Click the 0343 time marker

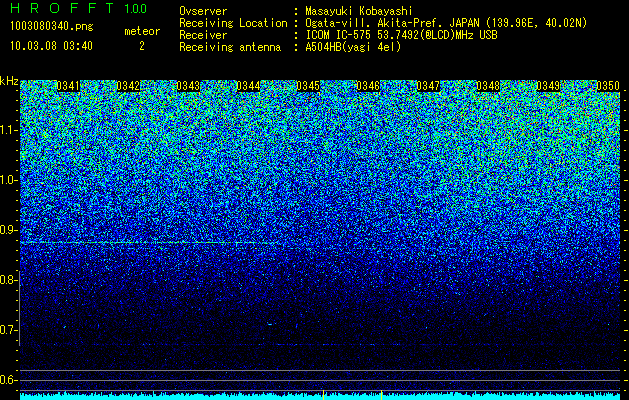[188, 86]
